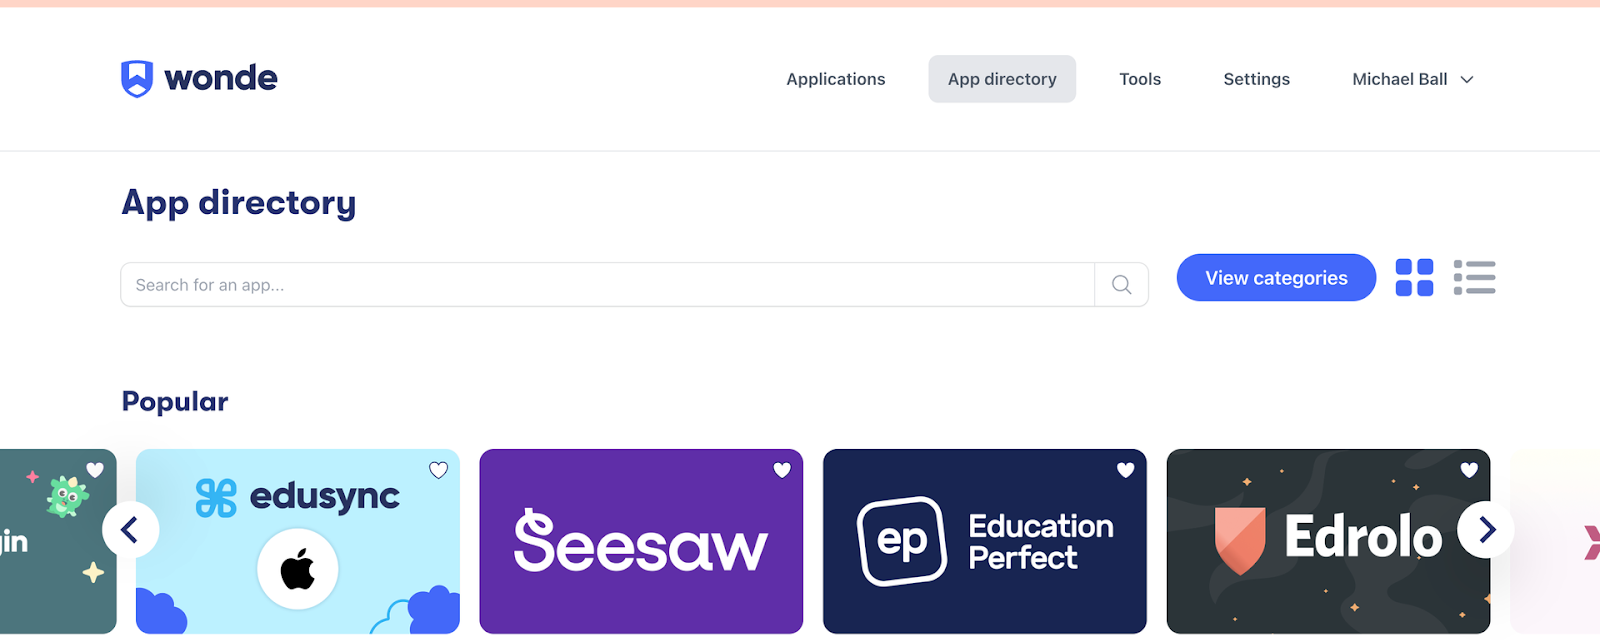The image size is (1600, 642).
Task: Select the App directory tab
Action: 1002,79
